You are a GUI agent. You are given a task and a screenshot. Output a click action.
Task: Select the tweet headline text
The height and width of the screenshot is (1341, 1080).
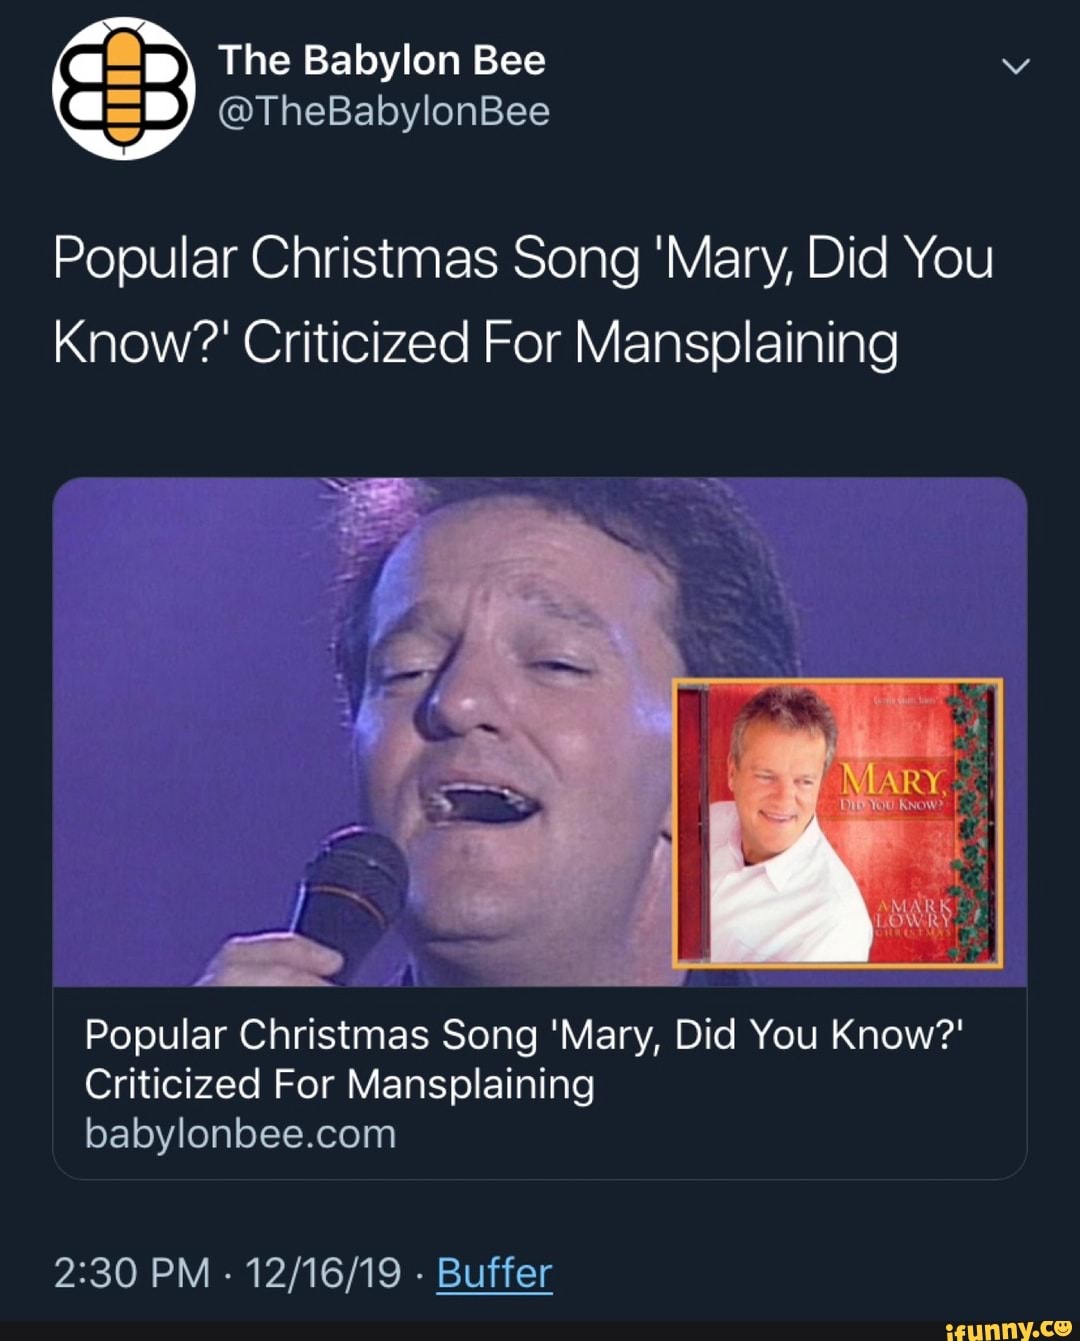[522, 300]
